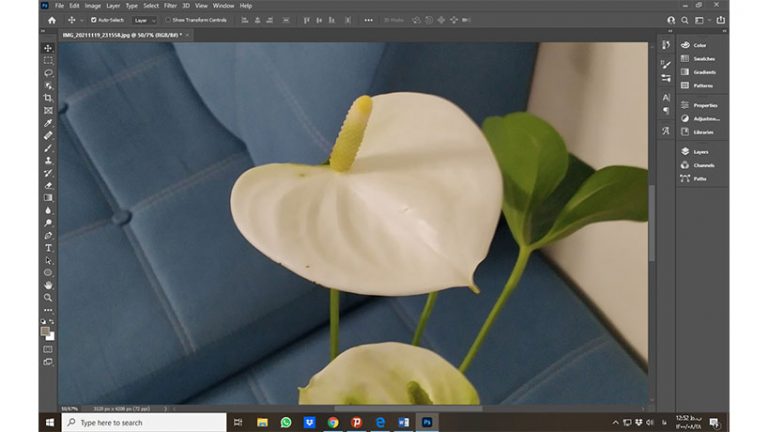Click the foreground color swatch
768x432 pixels.
coord(45,330)
